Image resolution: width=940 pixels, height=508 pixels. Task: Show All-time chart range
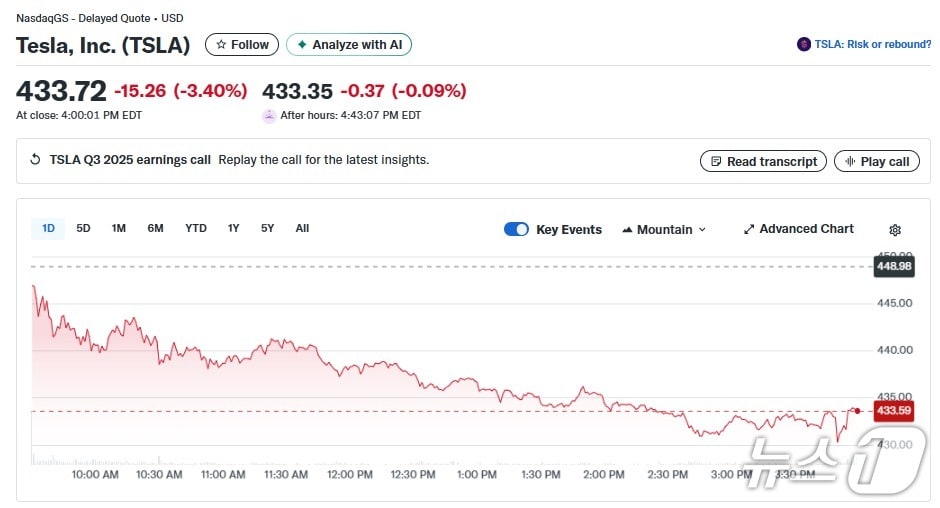tap(302, 228)
